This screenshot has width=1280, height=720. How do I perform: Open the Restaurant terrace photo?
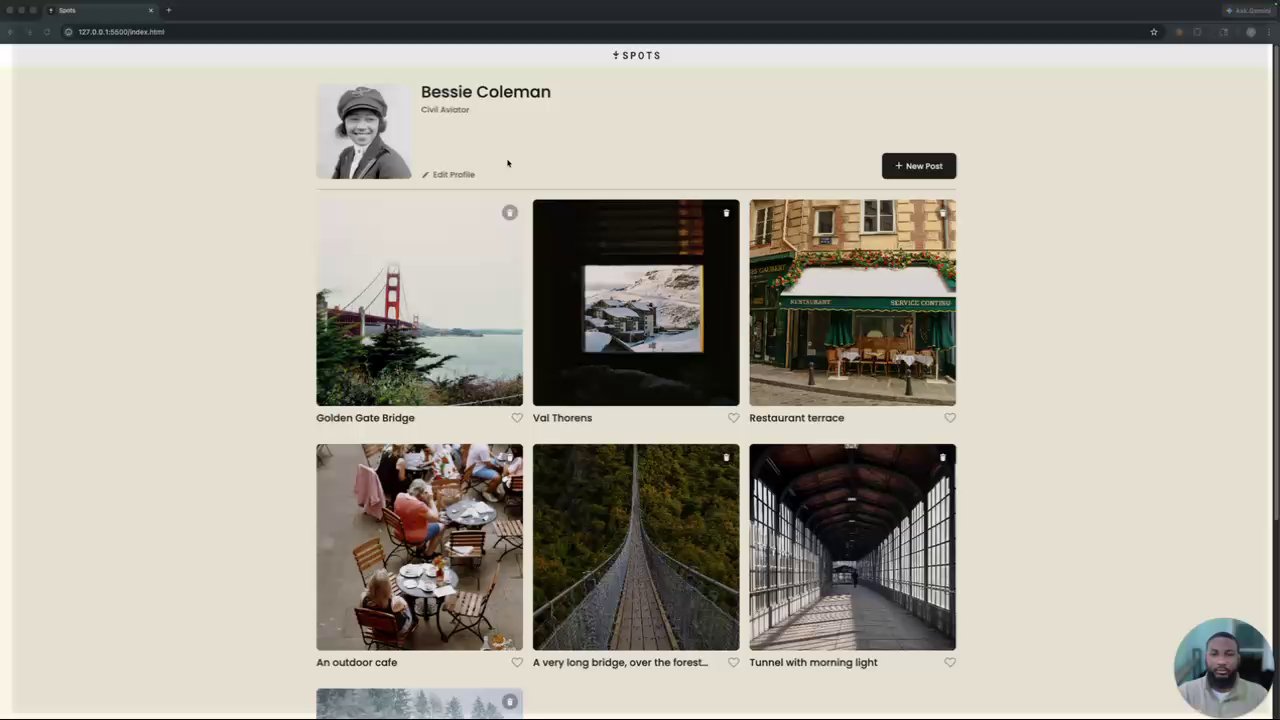pyautogui.click(x=852, y=302)
